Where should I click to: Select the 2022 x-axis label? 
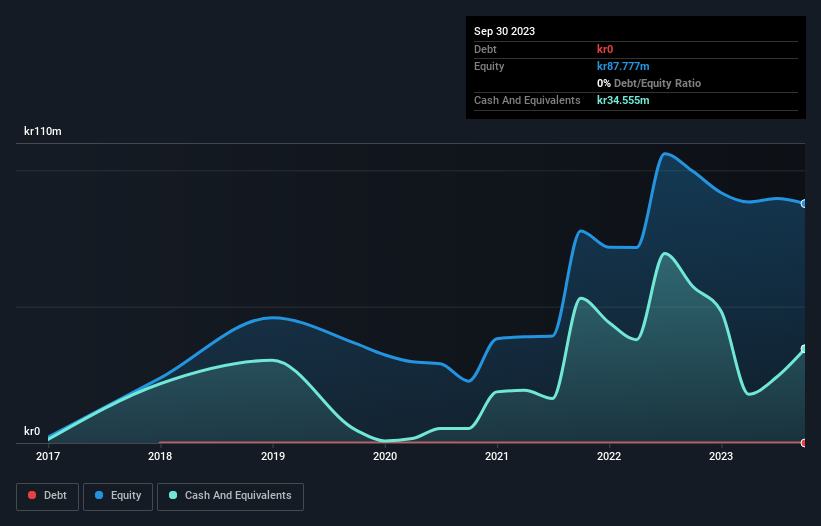click(609, 456)
